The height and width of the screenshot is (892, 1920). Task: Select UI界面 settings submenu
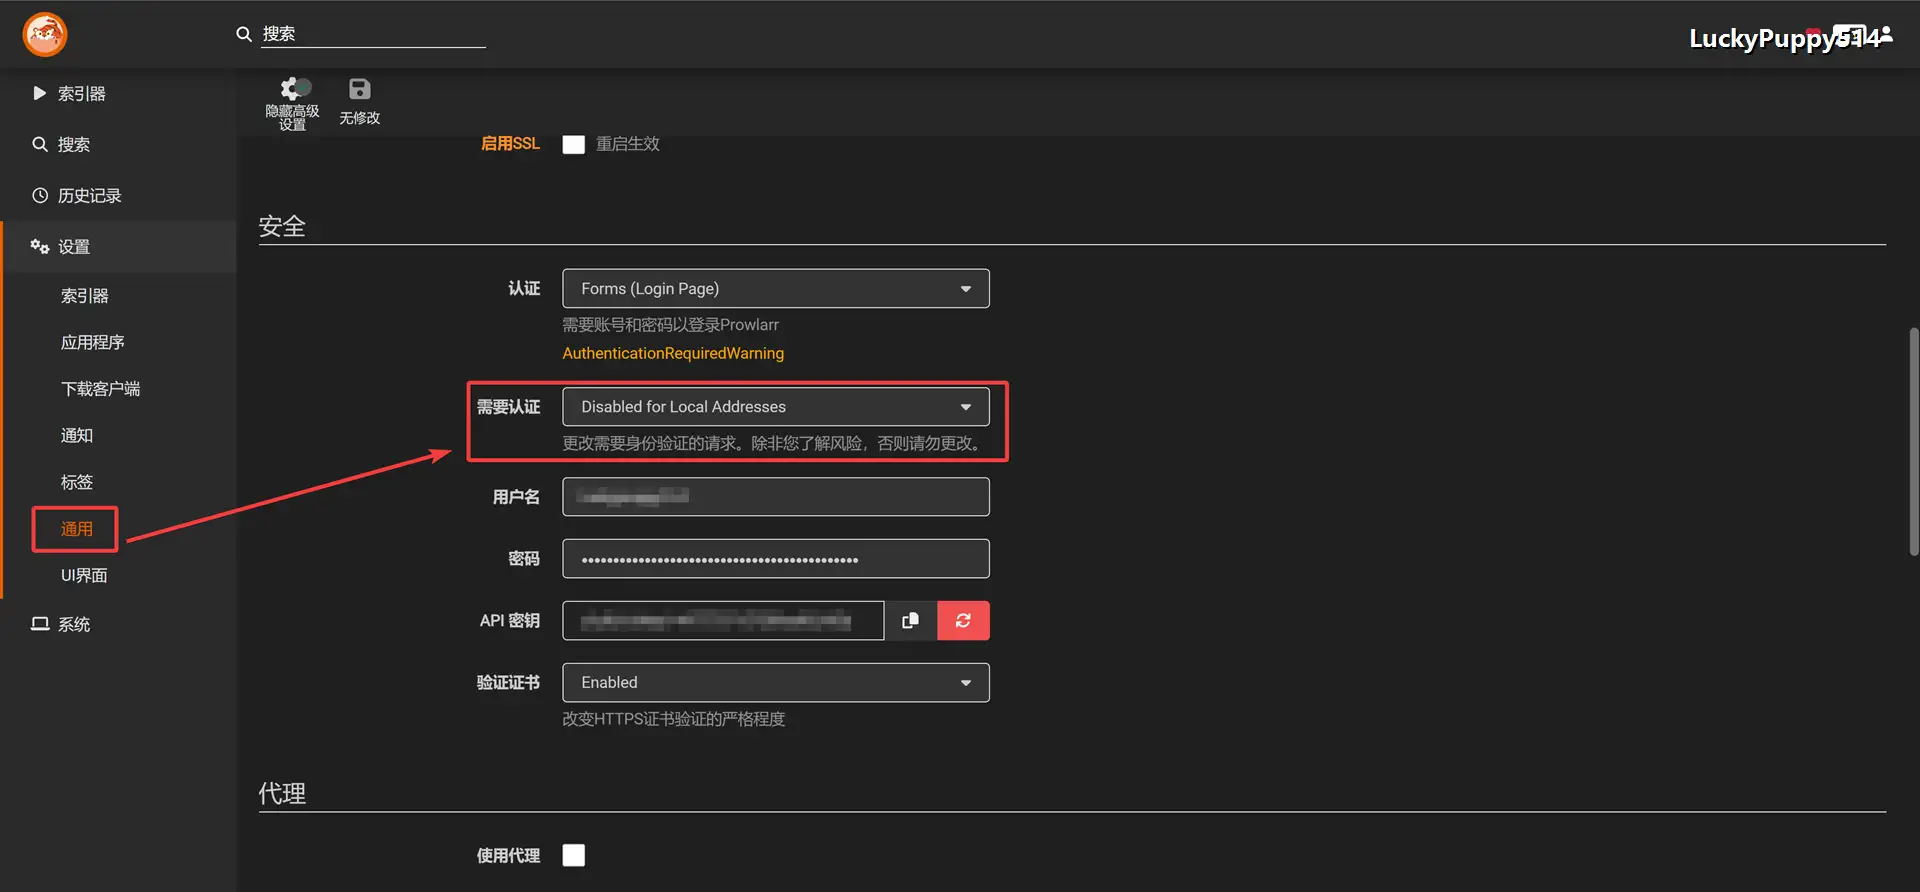(84, 575)
